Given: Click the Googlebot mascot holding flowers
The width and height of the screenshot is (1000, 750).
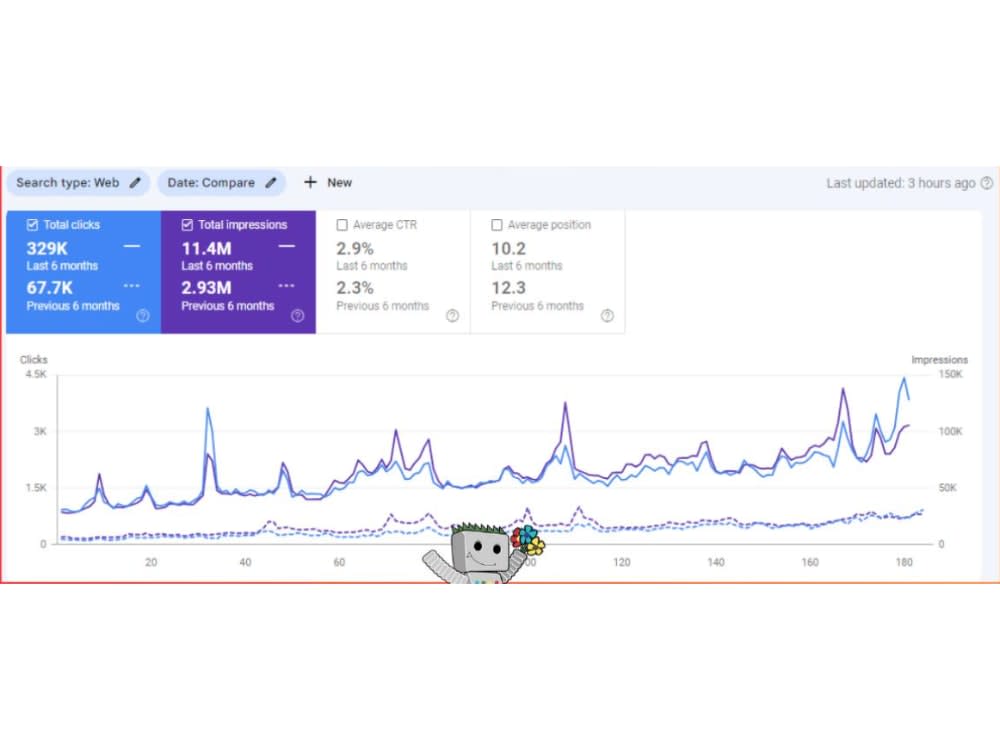Looking at the screenshot, I should (x=483, y=552).
